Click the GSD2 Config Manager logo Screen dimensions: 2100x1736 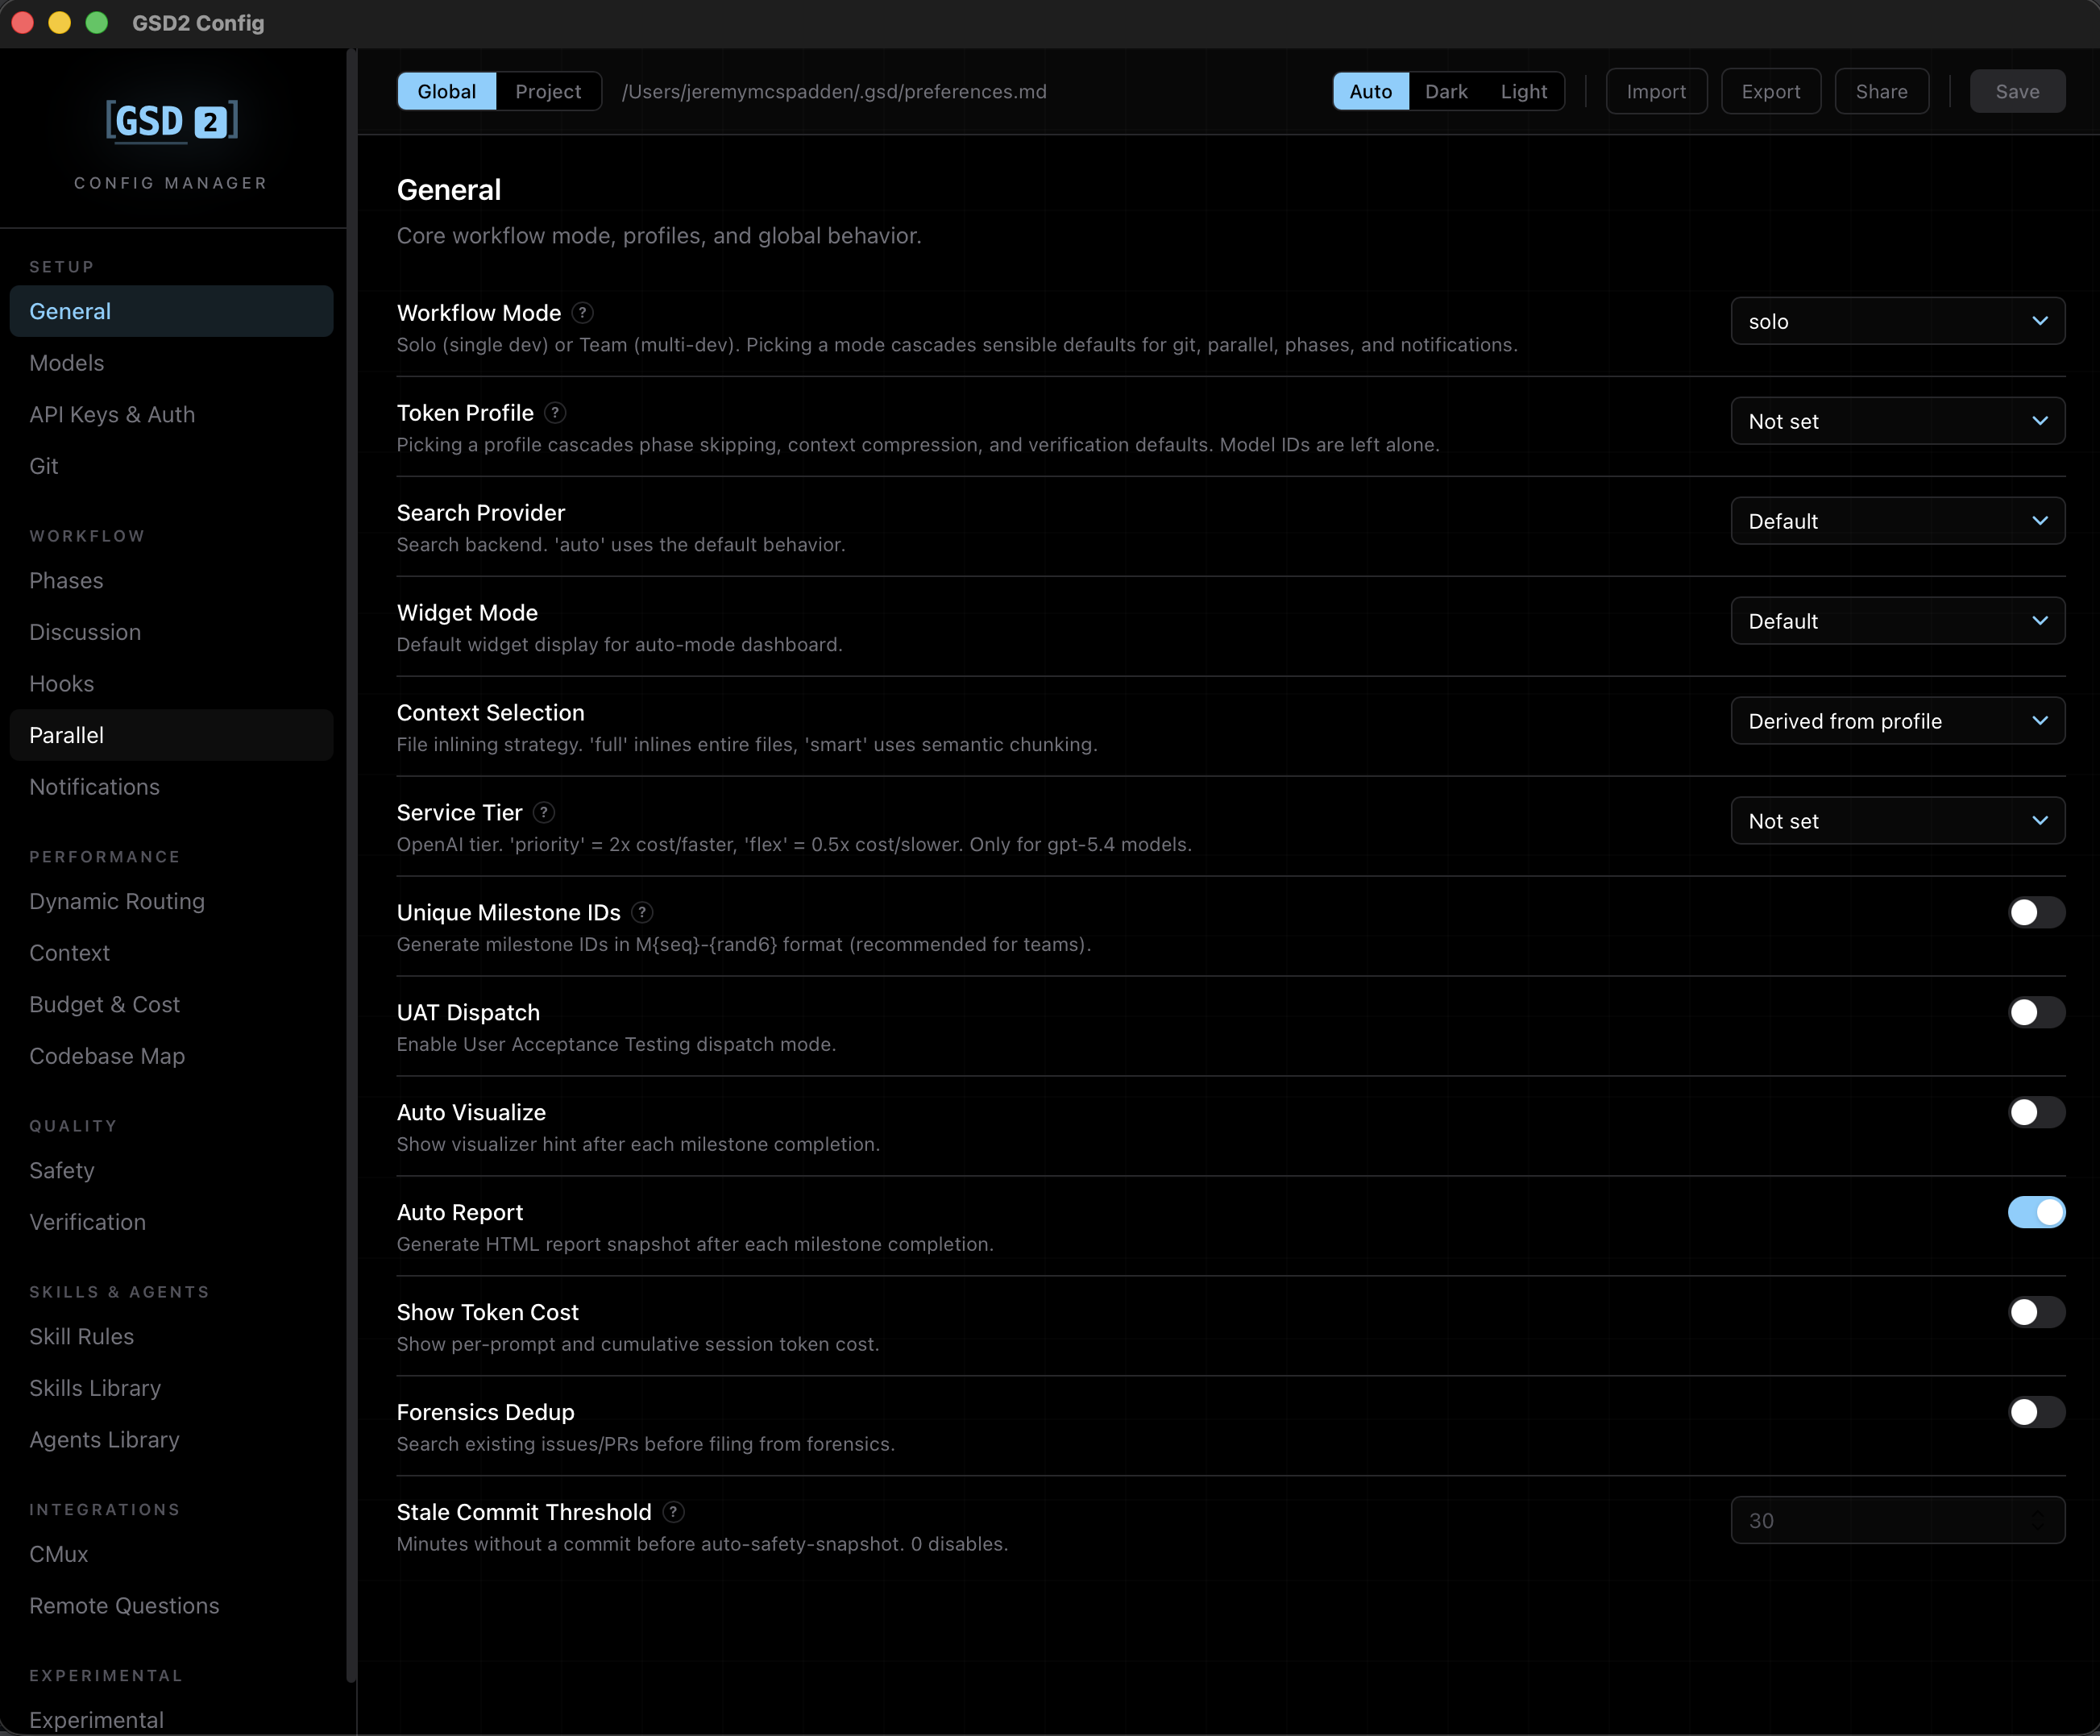(x=171, y=121)
